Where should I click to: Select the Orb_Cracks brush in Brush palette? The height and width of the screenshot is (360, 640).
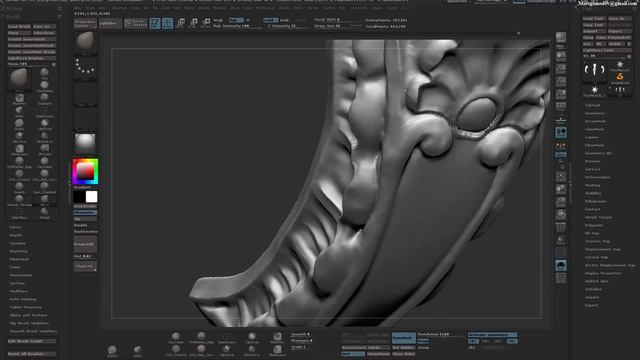pos(19,175)
